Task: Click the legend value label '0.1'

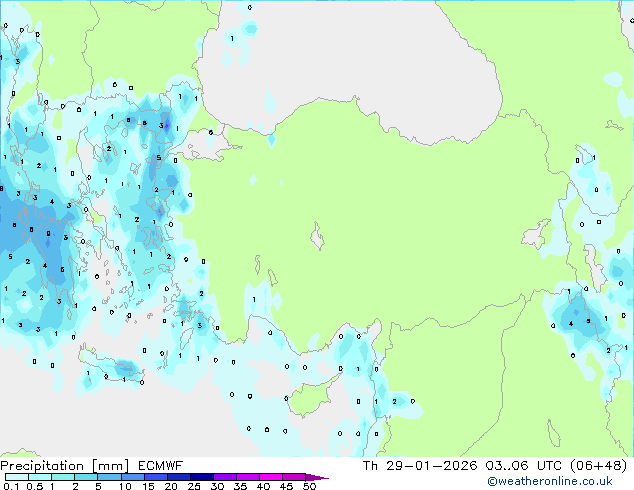Action: click(x=11, y=486)
